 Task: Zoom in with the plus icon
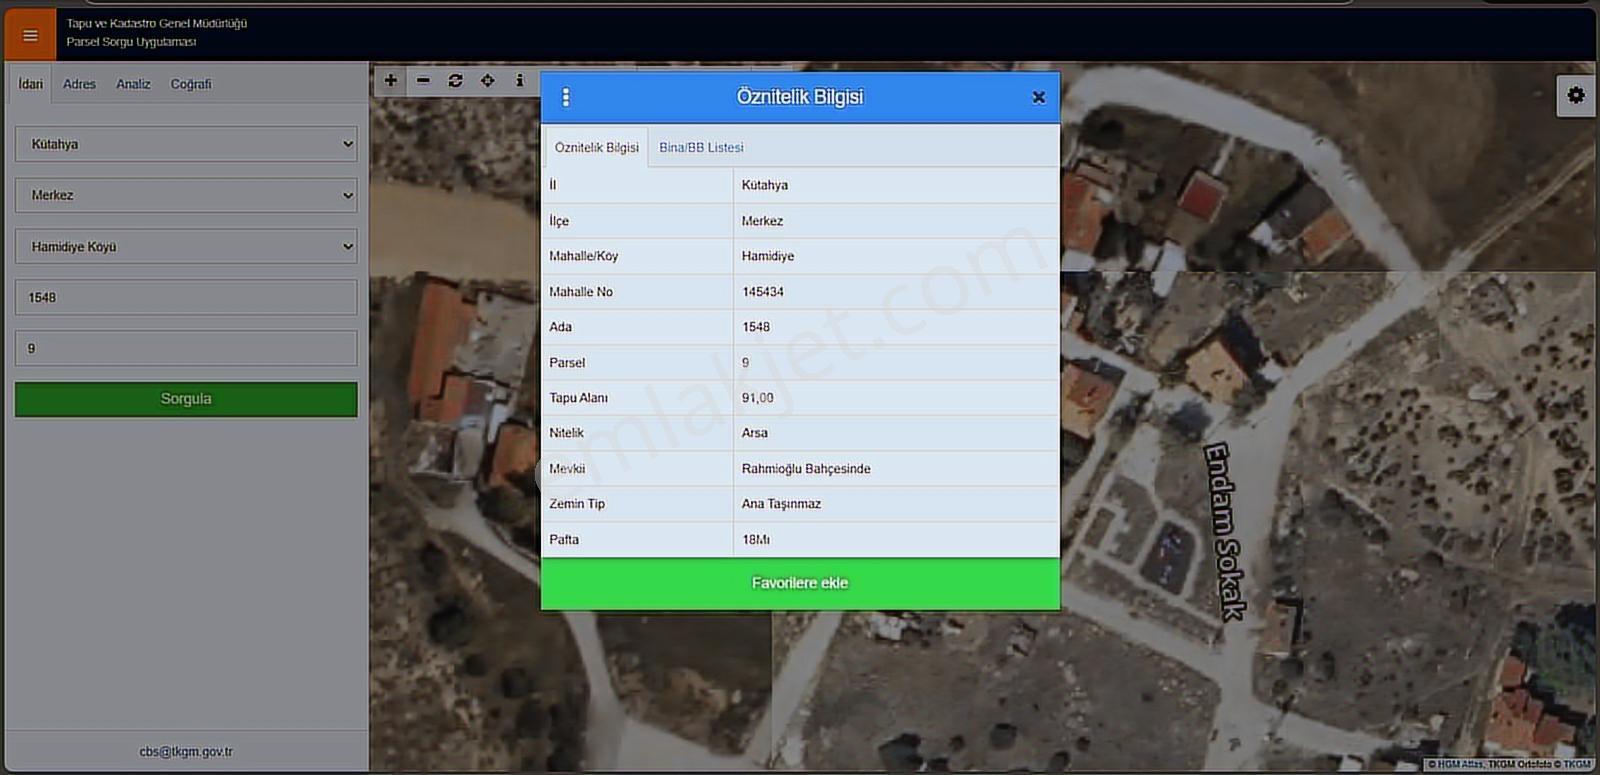click(x=391, y=81)
